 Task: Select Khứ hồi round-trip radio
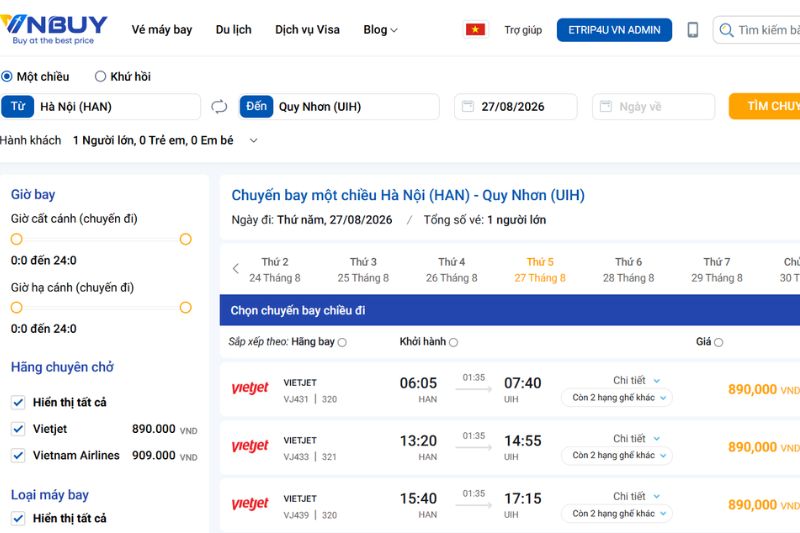(x=101, y=77)
